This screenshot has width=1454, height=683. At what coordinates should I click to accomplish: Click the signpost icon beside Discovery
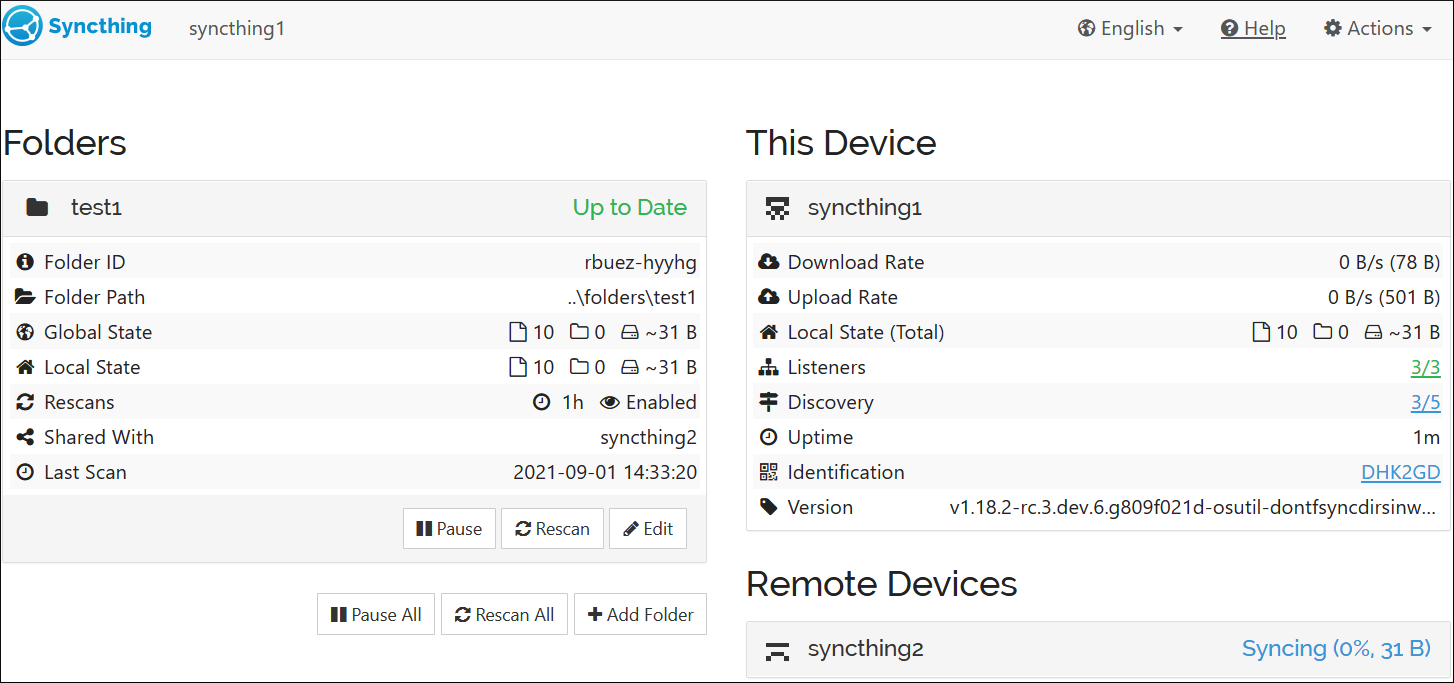pos(768,402)
